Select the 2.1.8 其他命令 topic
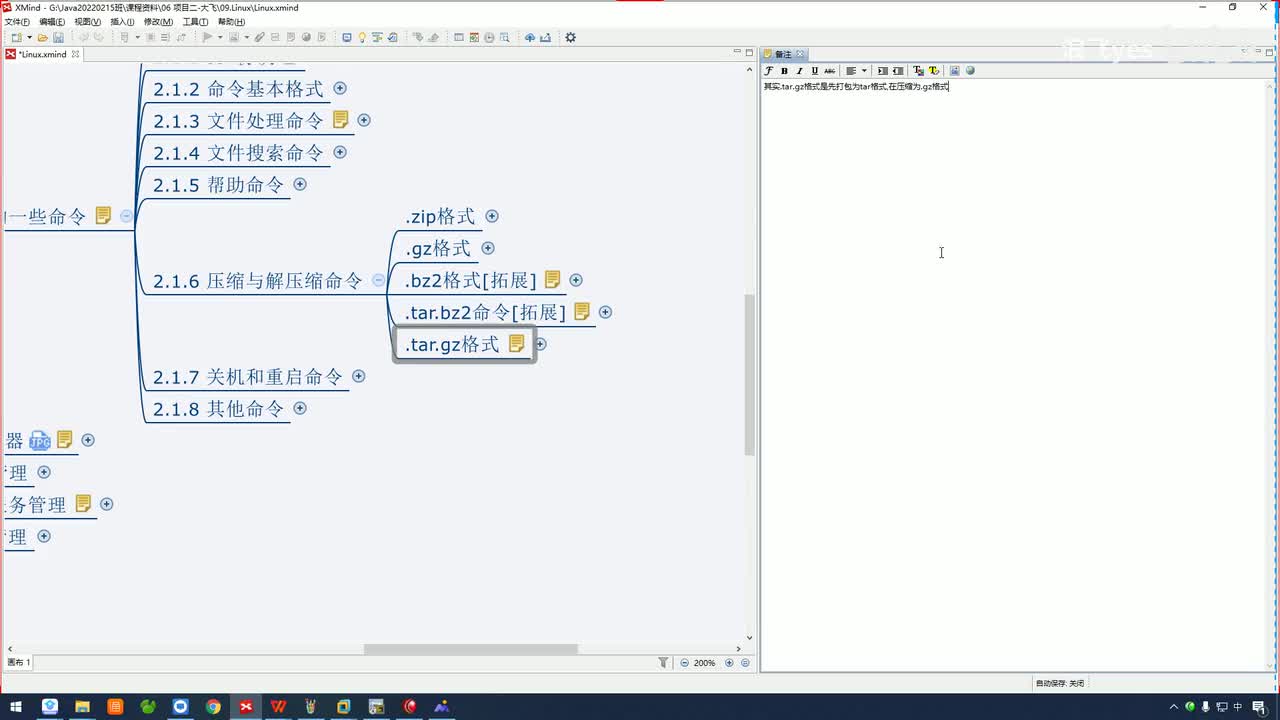This screenshot has height=720, width=1280. (x=219, y=409)
